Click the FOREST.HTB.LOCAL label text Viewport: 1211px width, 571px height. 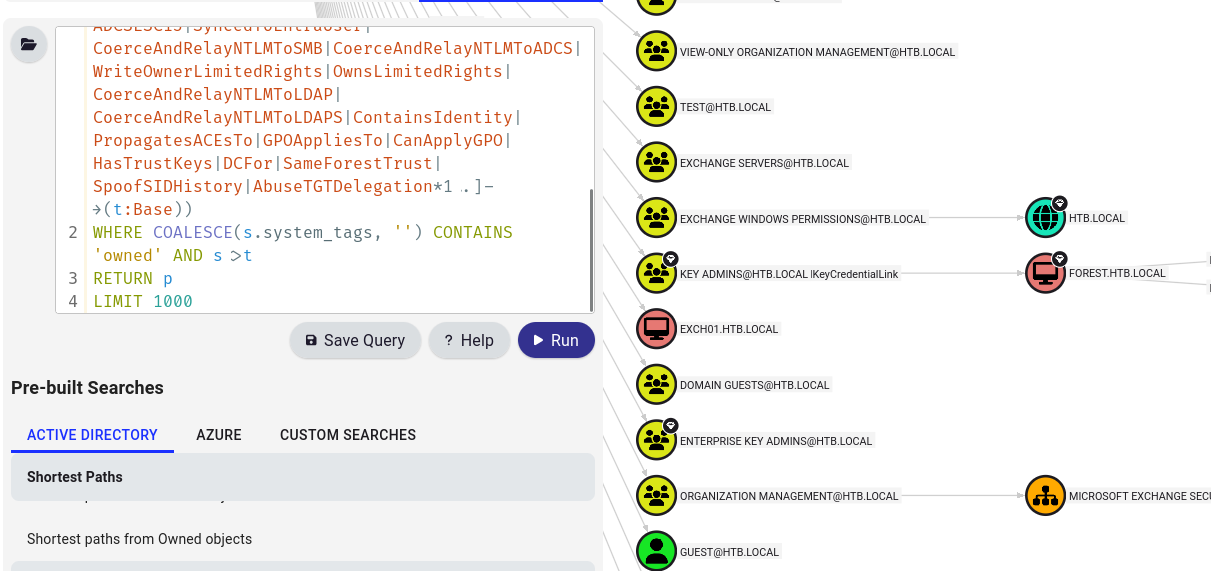click(x=1117, y=273)
